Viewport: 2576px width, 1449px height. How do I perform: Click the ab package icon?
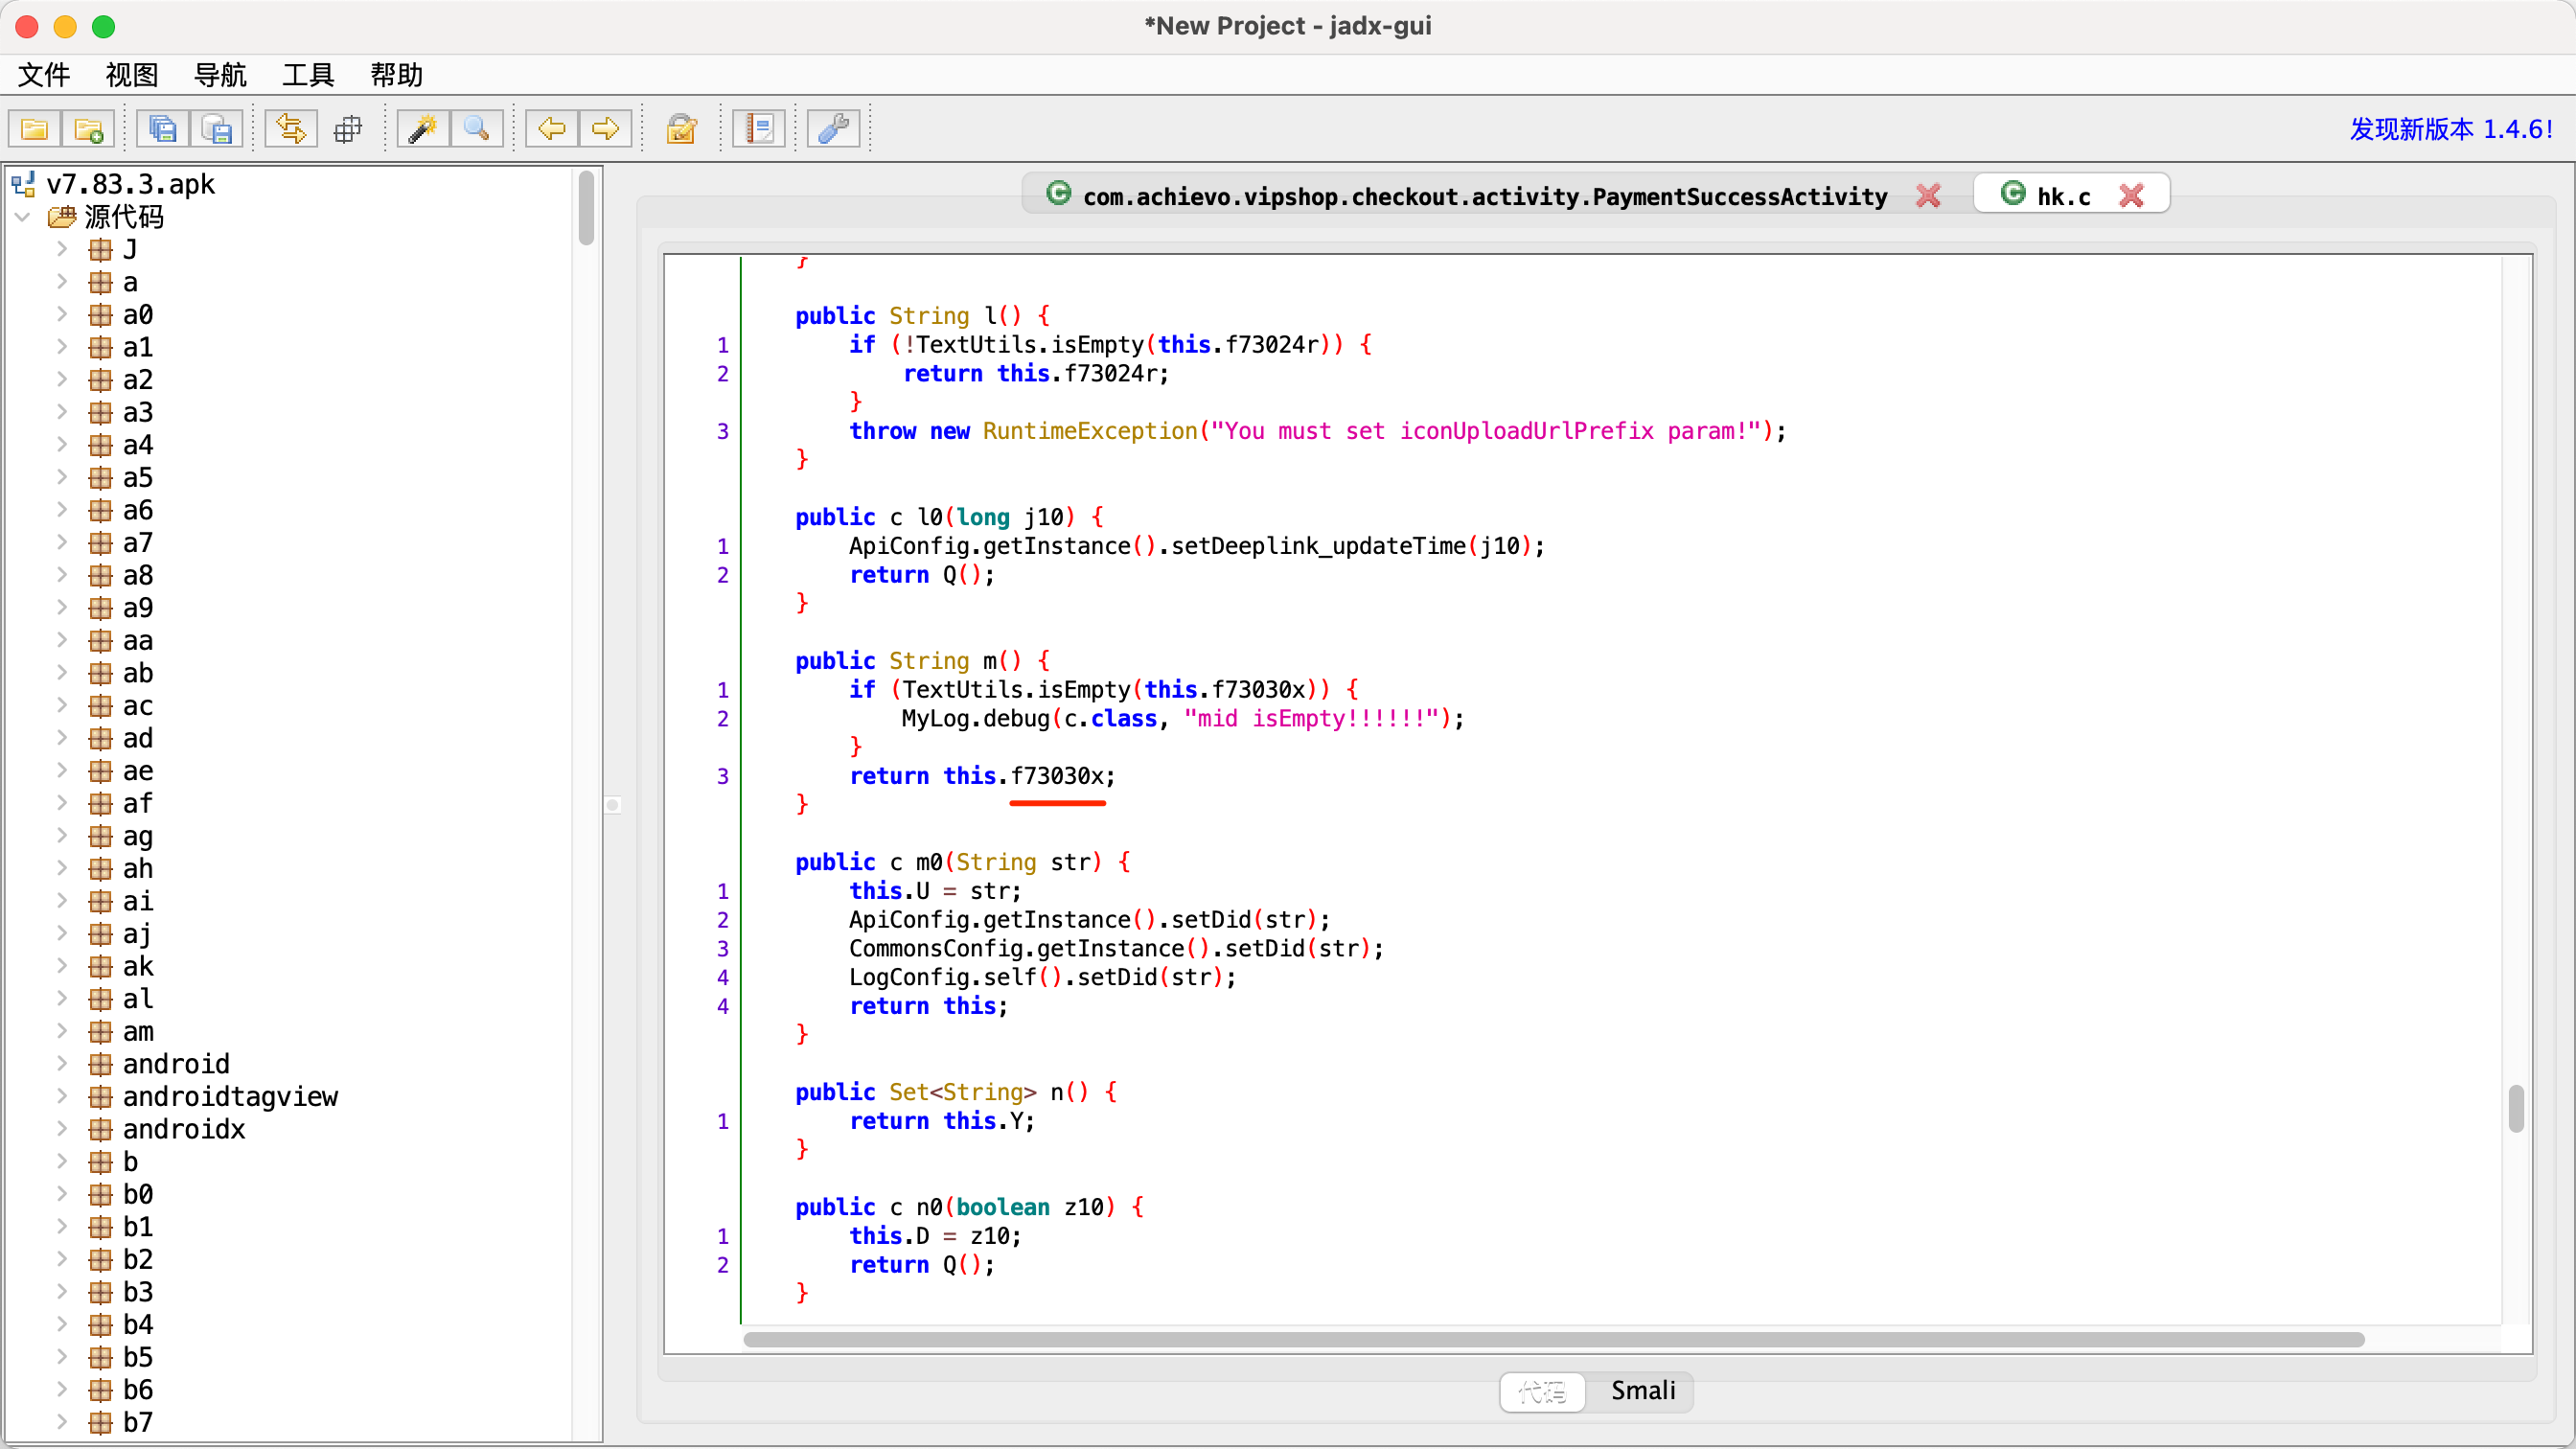pos(100,673)
